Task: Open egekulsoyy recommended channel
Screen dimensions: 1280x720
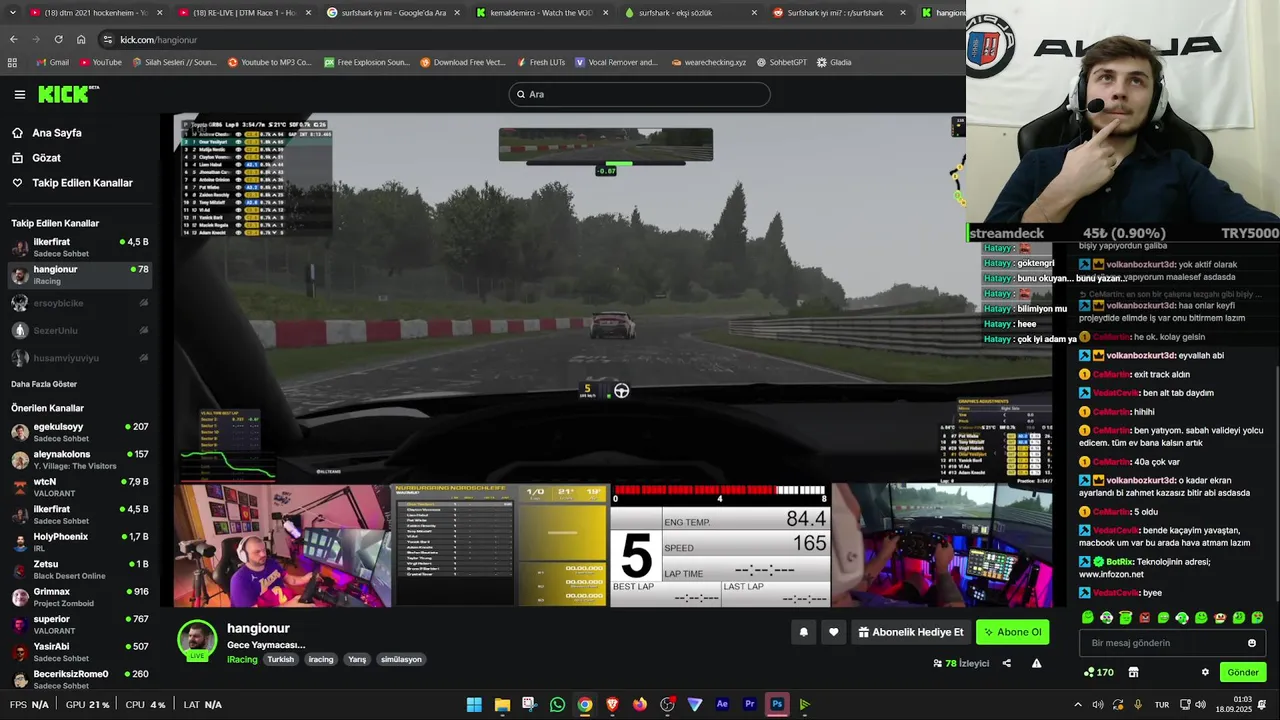Action: point(78,432)
